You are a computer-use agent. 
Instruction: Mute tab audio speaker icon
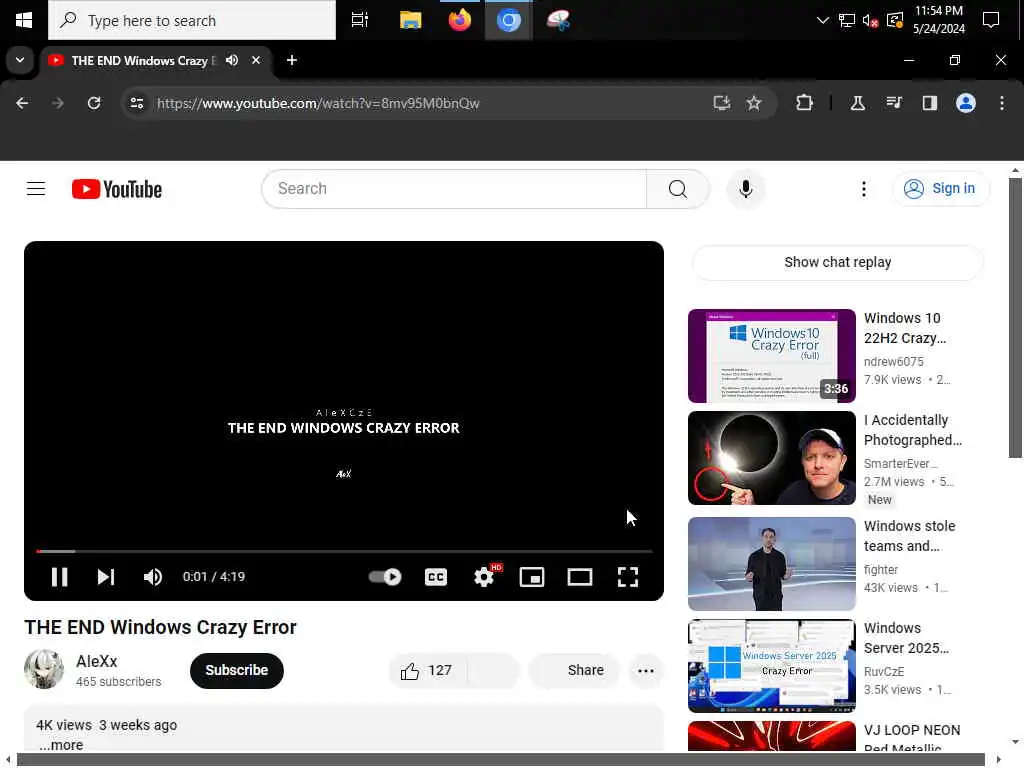(232, 60)
